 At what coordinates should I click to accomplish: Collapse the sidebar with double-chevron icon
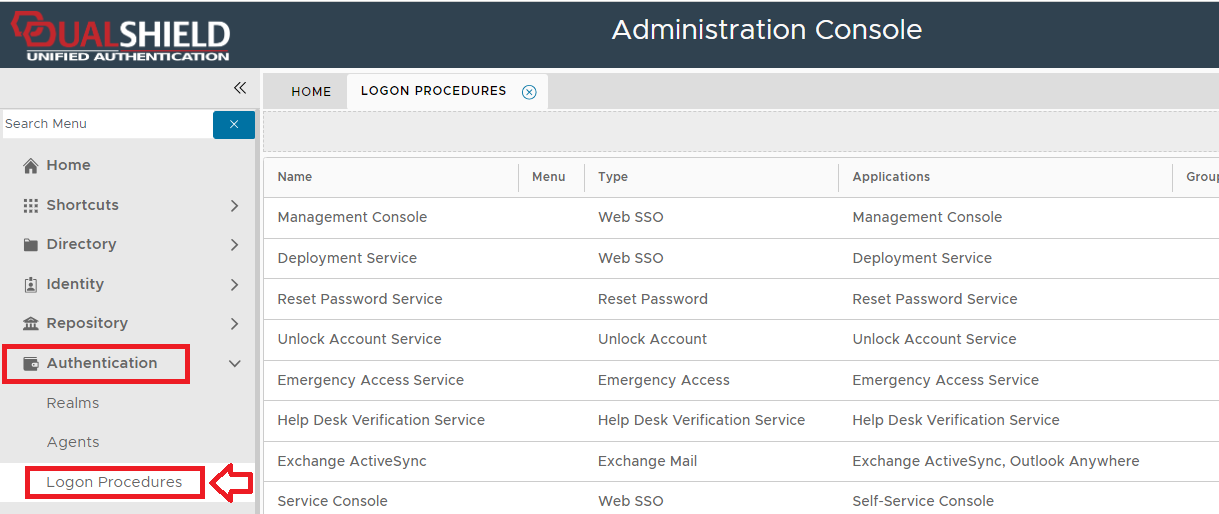[240, 88]
